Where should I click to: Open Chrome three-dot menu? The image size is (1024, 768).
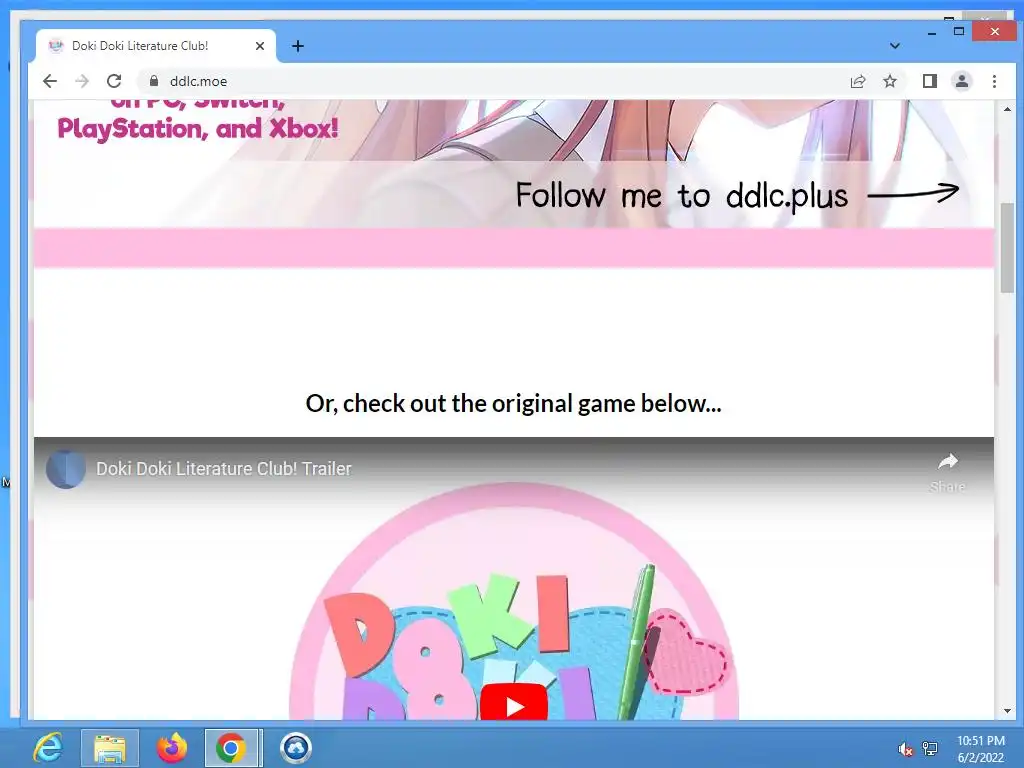(994, 81)
